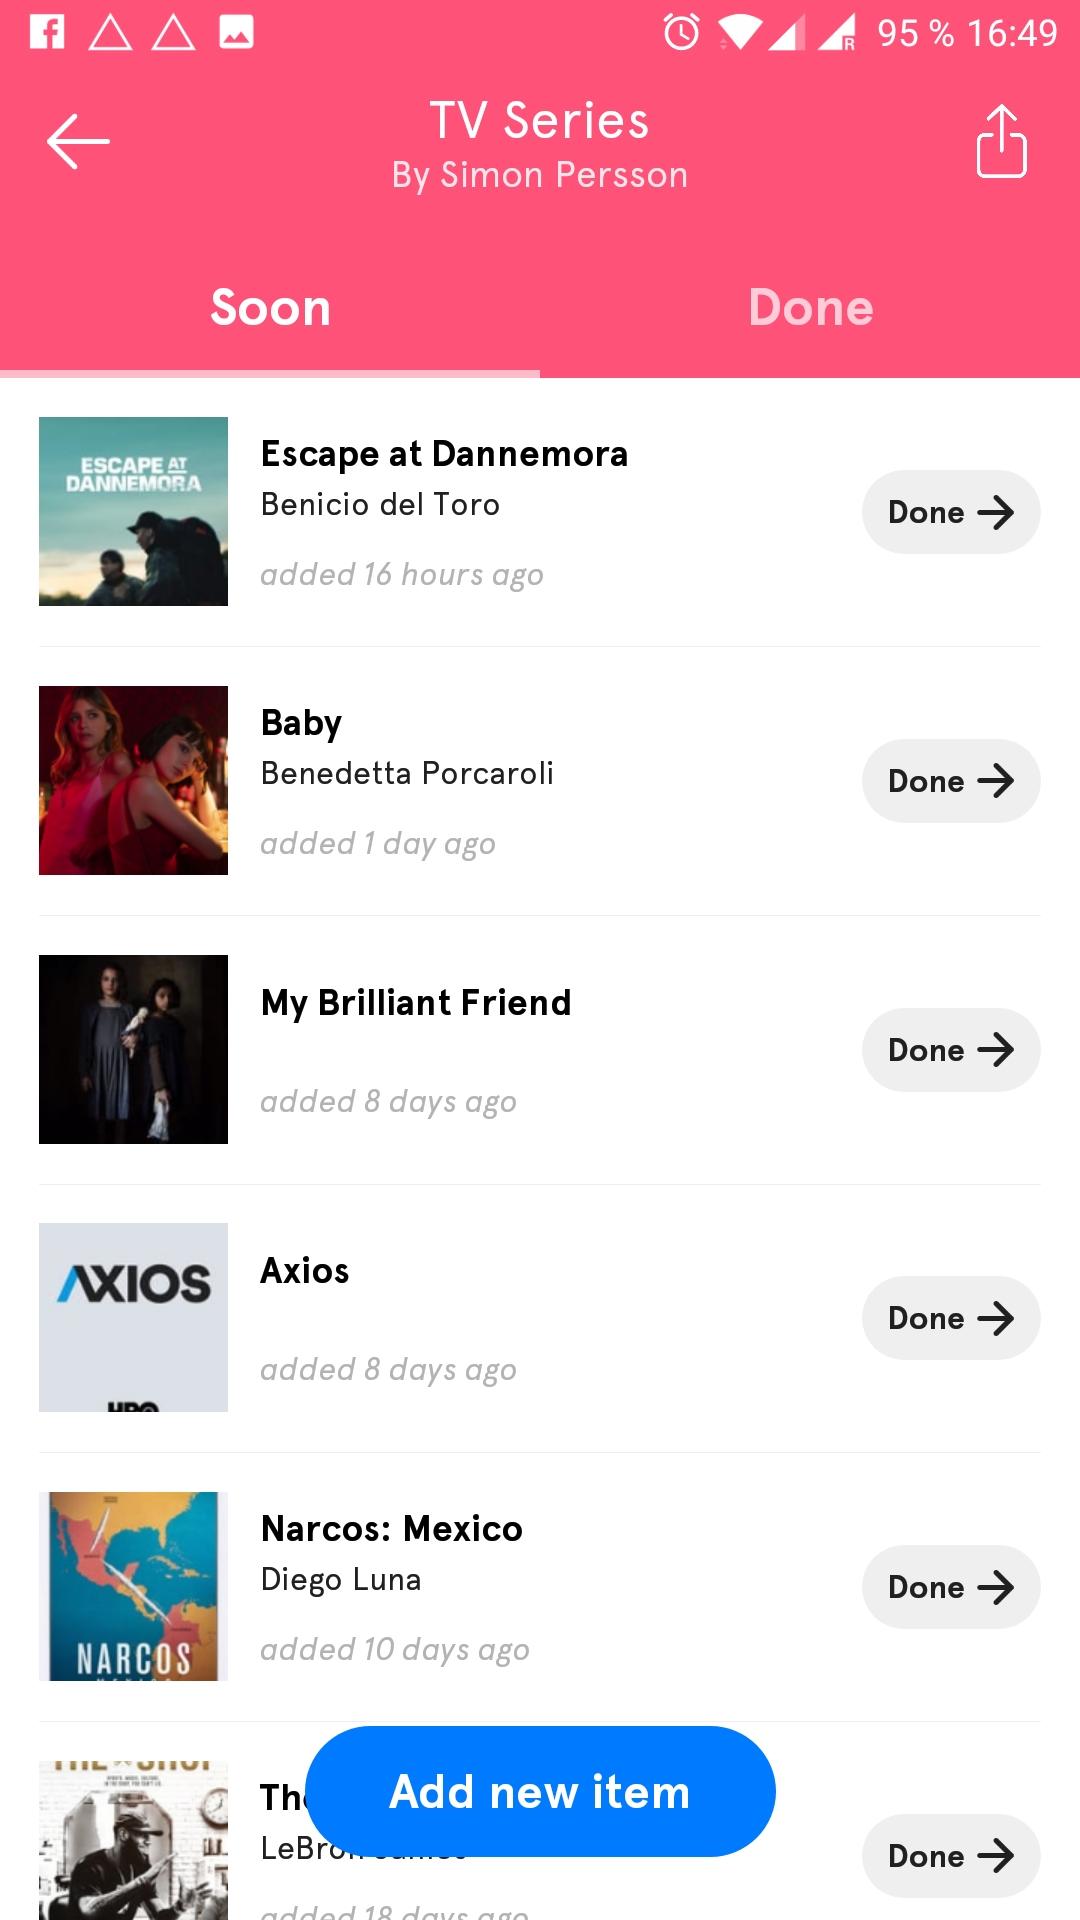Mark Escape at Dannemora as done
The height and width of the screenshot is (1920, 1080).
click(x=951, y=512)
